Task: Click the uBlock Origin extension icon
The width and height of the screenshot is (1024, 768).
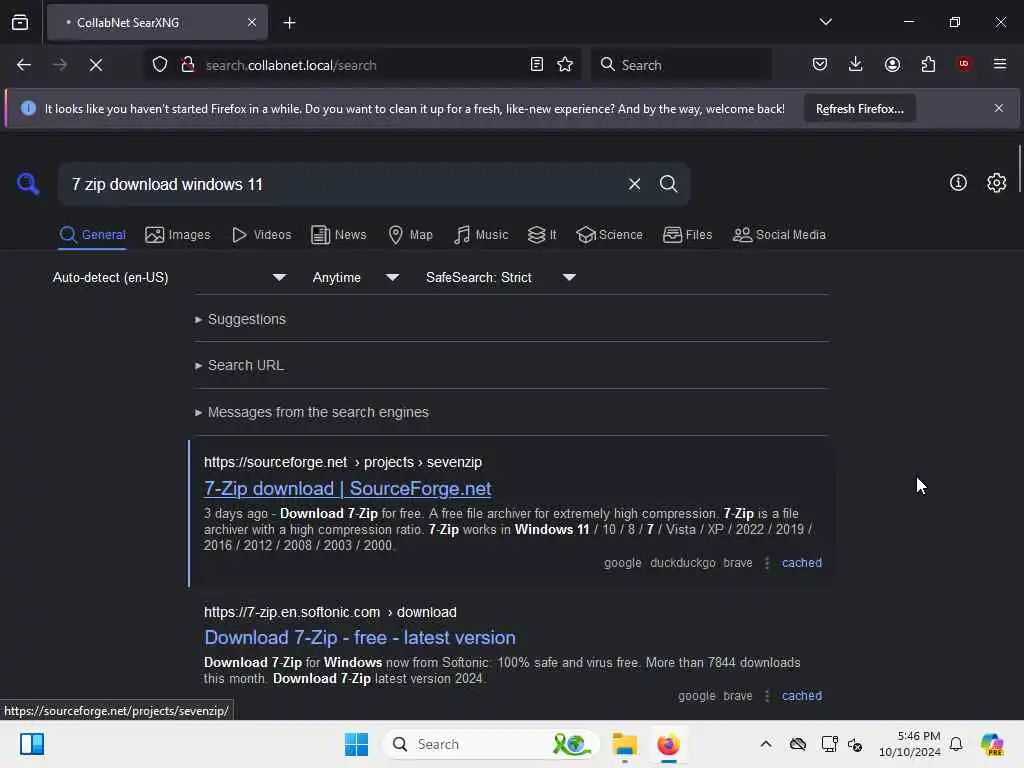Action: click(x=964, y=64)
